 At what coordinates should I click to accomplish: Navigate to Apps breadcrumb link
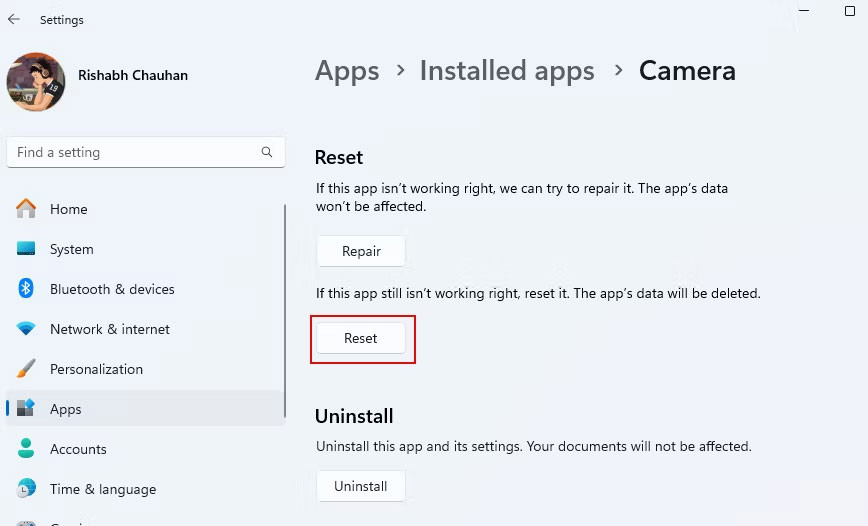(x=347, y=71)
